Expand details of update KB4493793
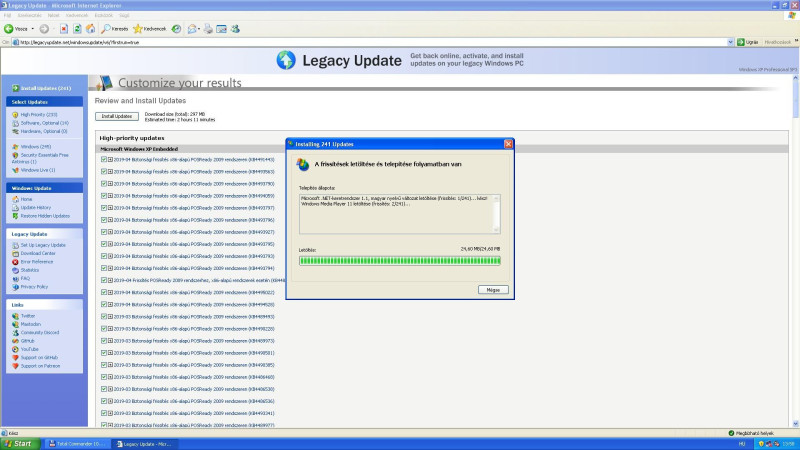This screenshot has width=800, height=450. (110, 256)
